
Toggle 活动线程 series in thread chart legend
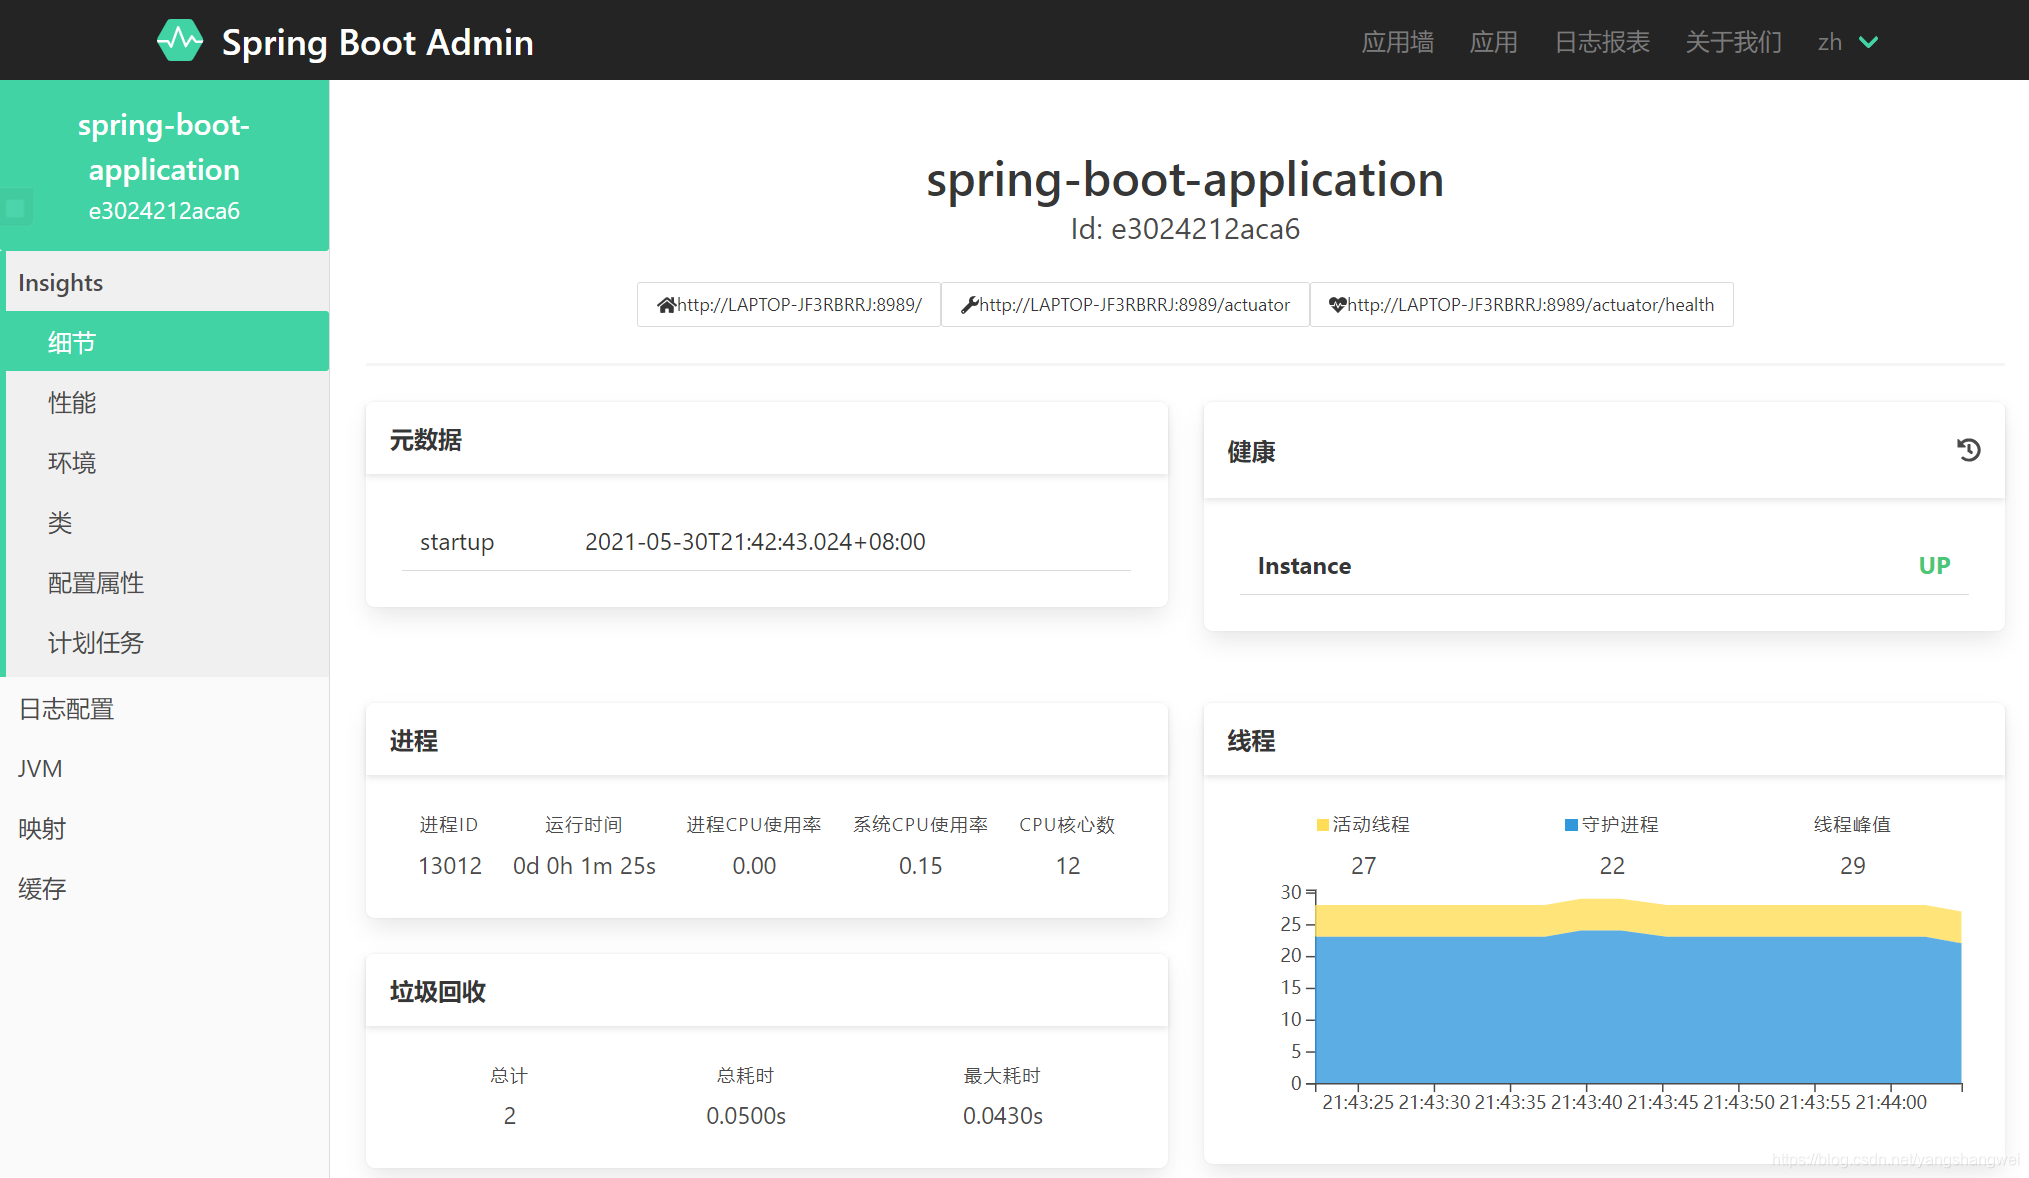(1362, 824)
